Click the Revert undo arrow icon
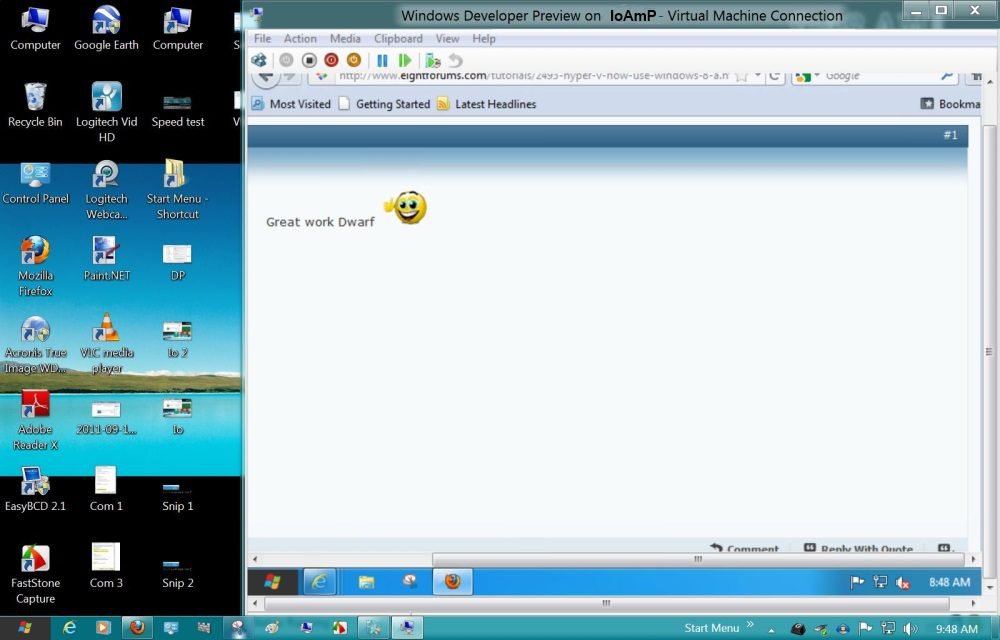The image size is (1000, 640). pos(455,60)
